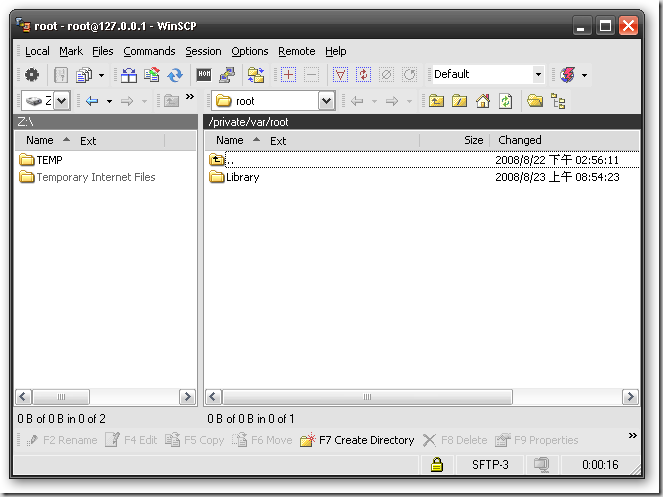Select the Library folder
This screenshot has width=663, height=497.
(x=234, y=177)
